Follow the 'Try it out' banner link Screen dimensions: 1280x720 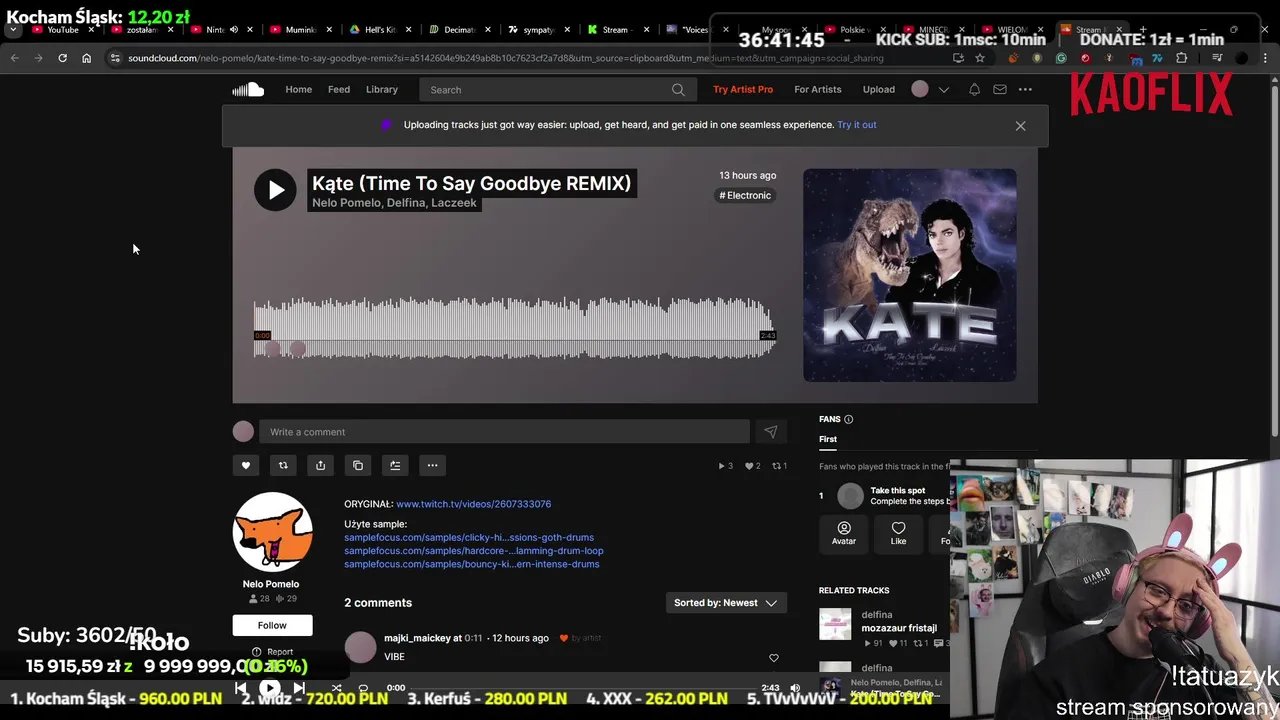(857, 125)
